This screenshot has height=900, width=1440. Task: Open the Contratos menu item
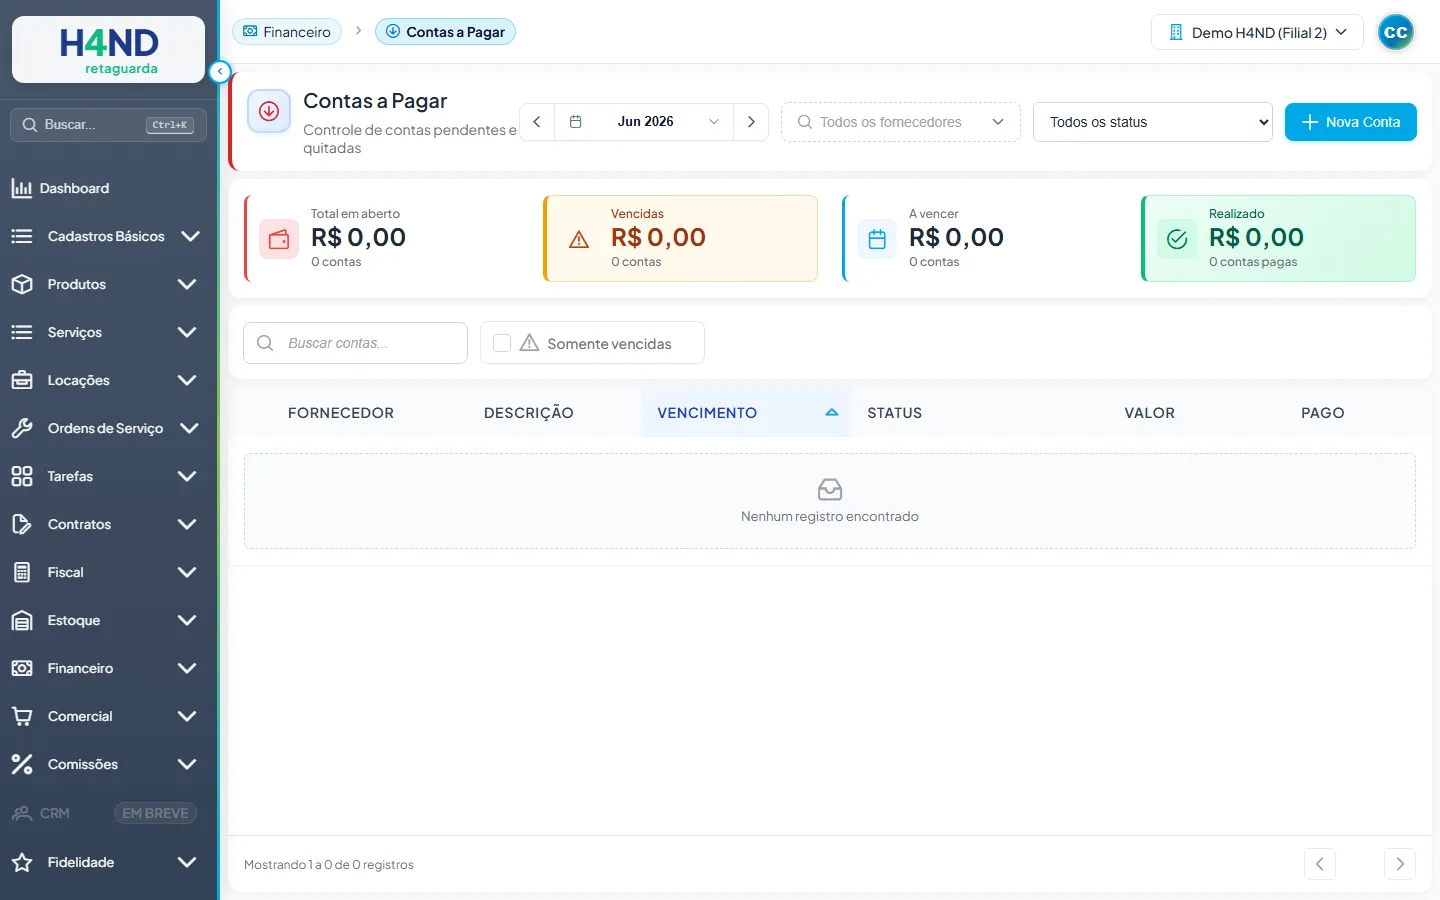[x=109, y=524]
